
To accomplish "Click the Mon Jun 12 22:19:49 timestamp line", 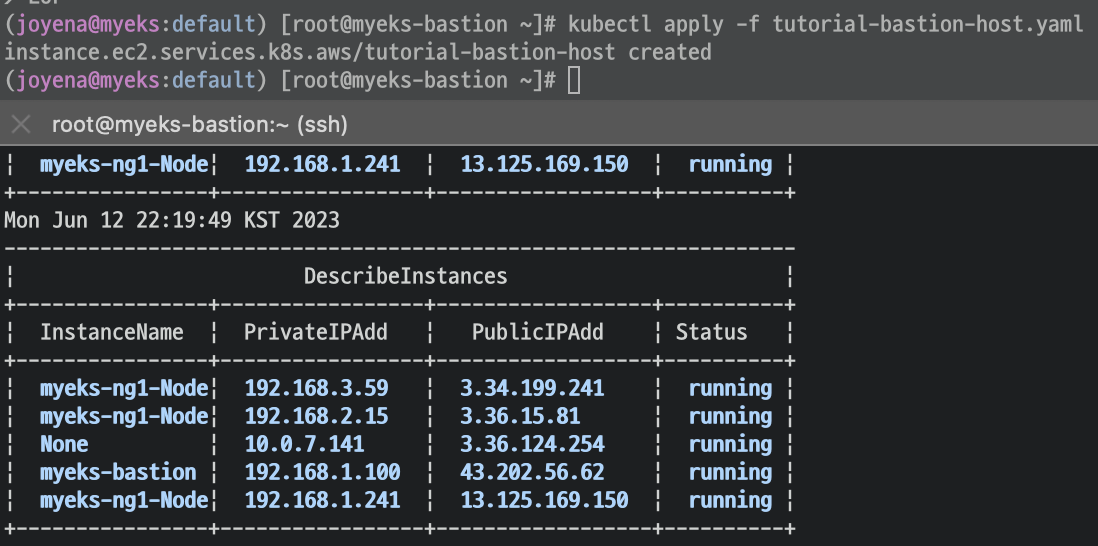I will coord(172,220).
